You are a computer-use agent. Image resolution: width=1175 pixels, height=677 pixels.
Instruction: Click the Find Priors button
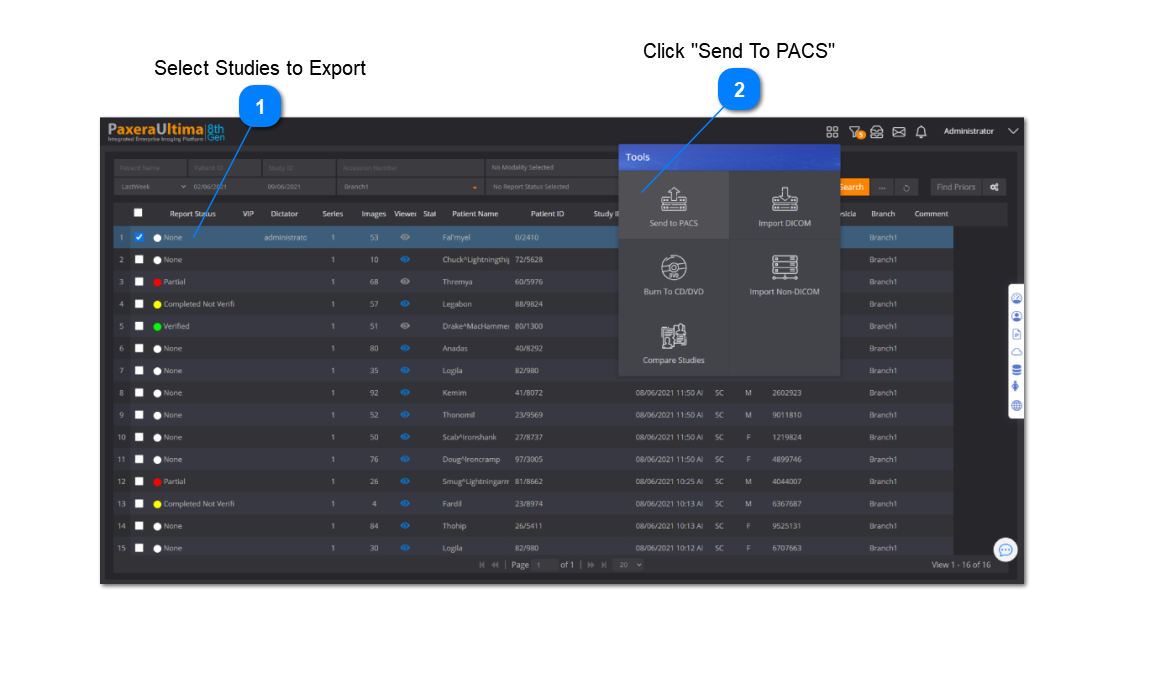point(955,187)
